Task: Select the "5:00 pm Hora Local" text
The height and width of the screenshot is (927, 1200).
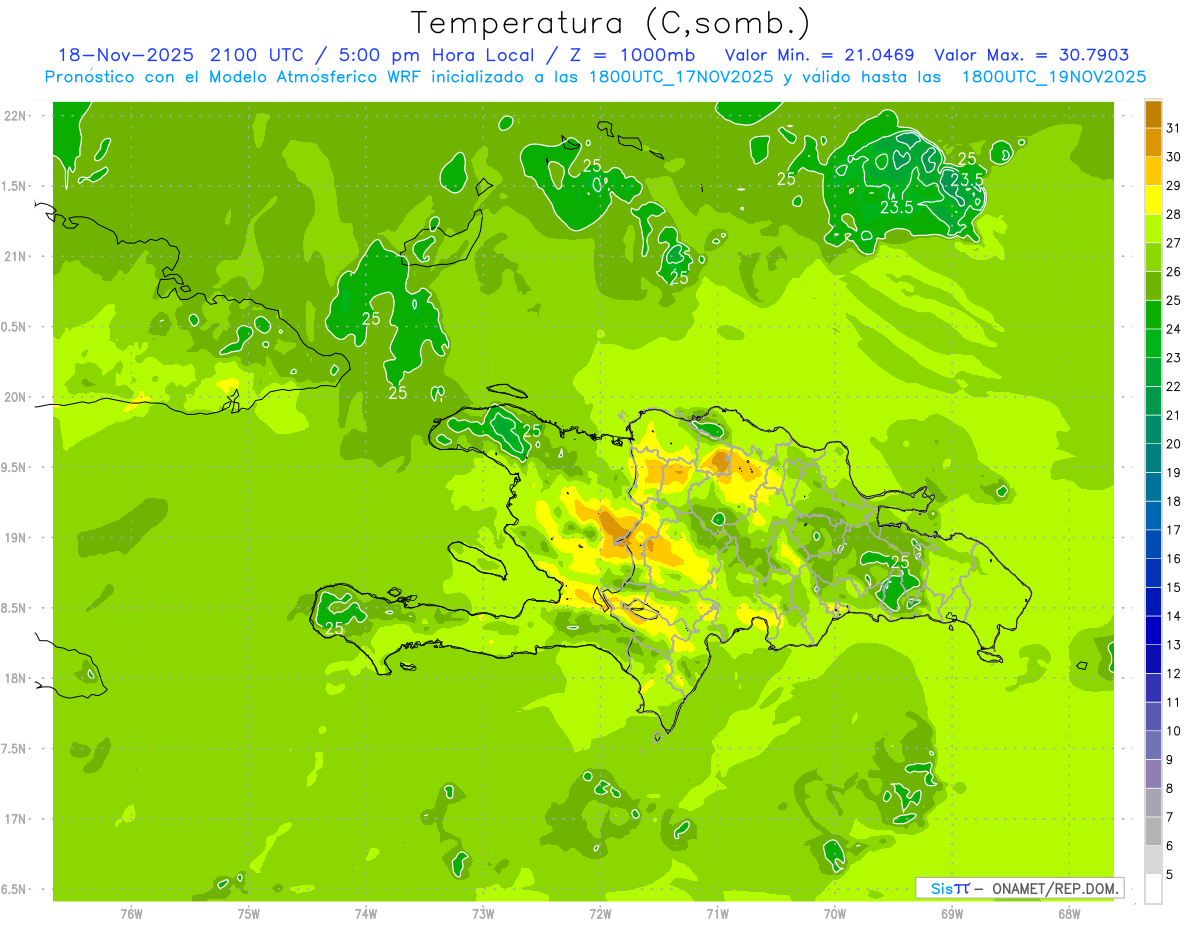Action: (x=437, y=56)
